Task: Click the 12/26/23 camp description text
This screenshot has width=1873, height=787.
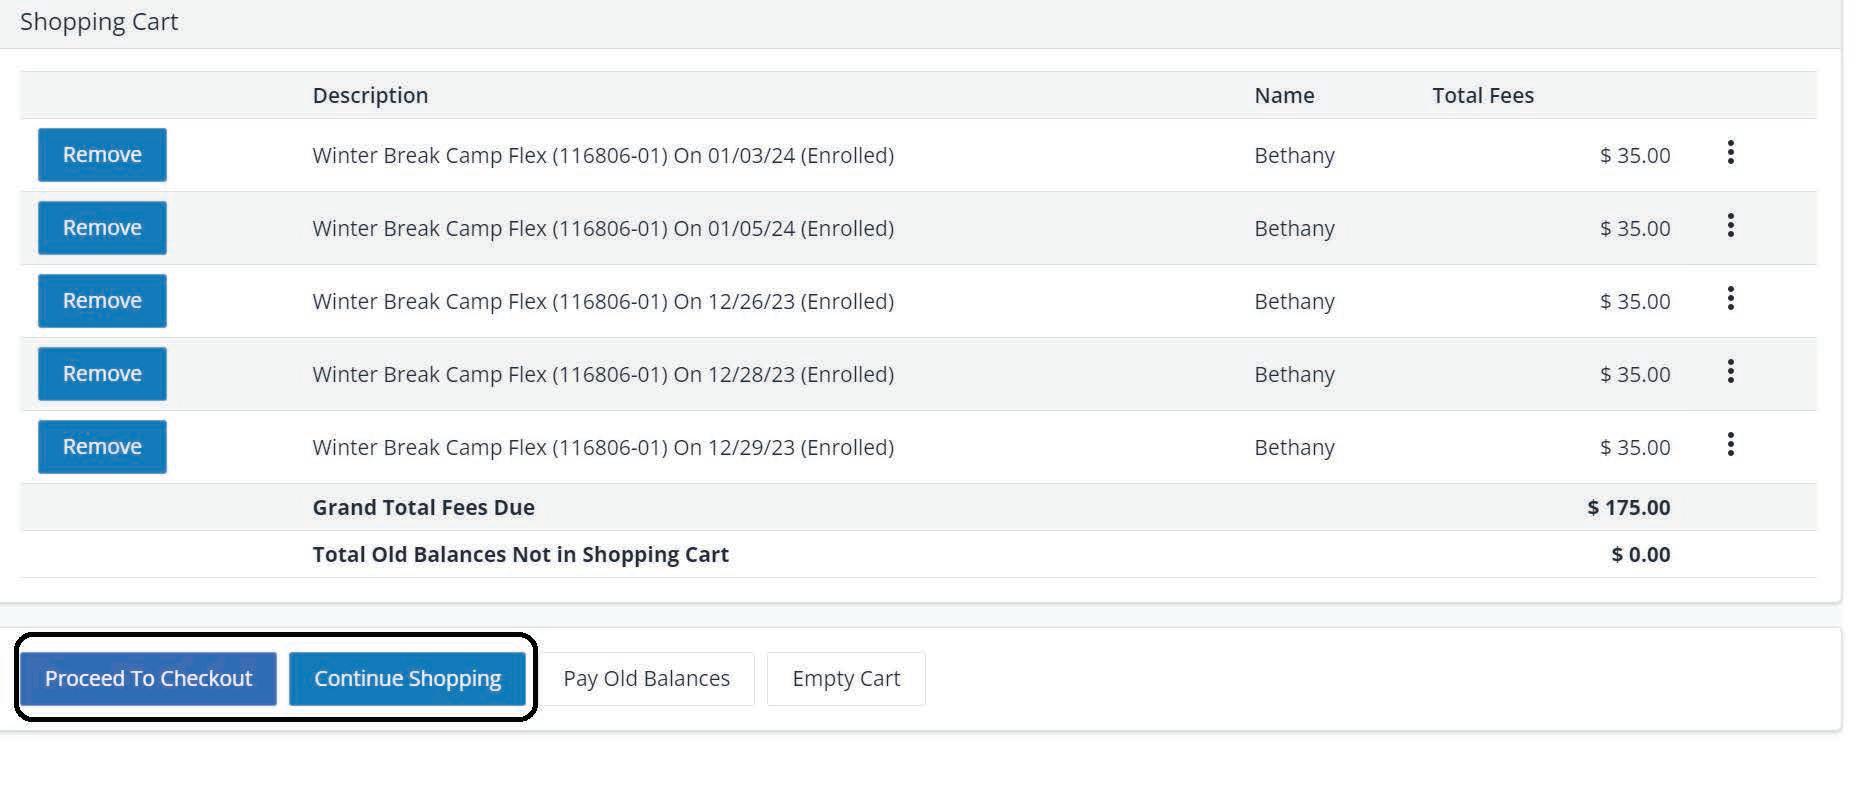Action: 603,301
